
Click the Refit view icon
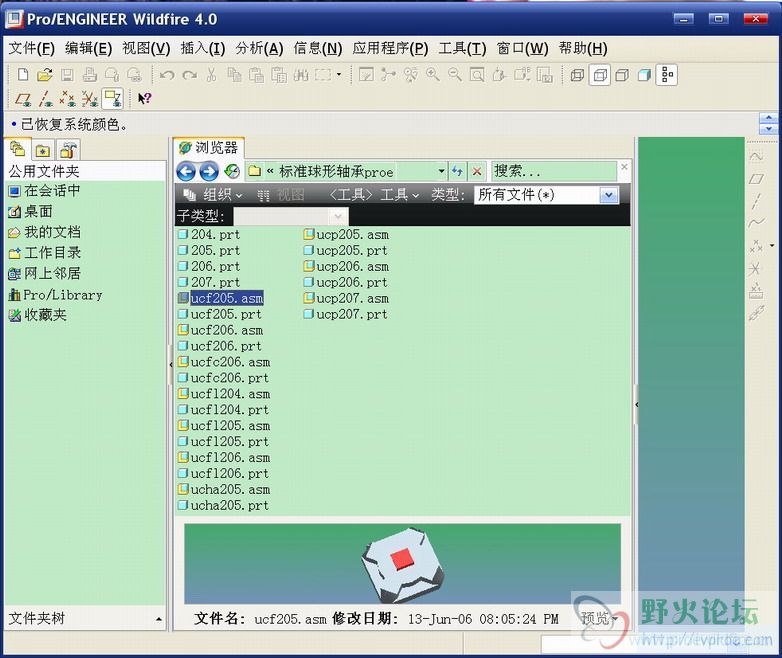tap(477, 75)
